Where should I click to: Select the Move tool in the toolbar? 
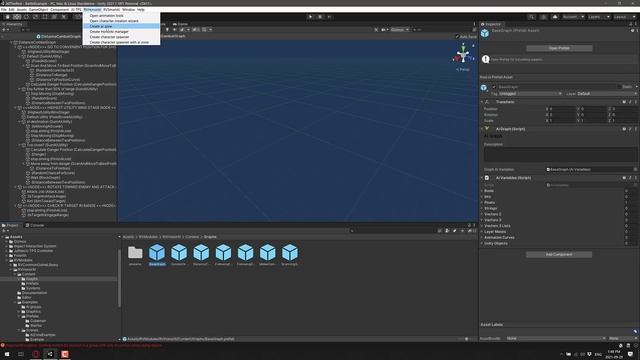pos(17,17)
